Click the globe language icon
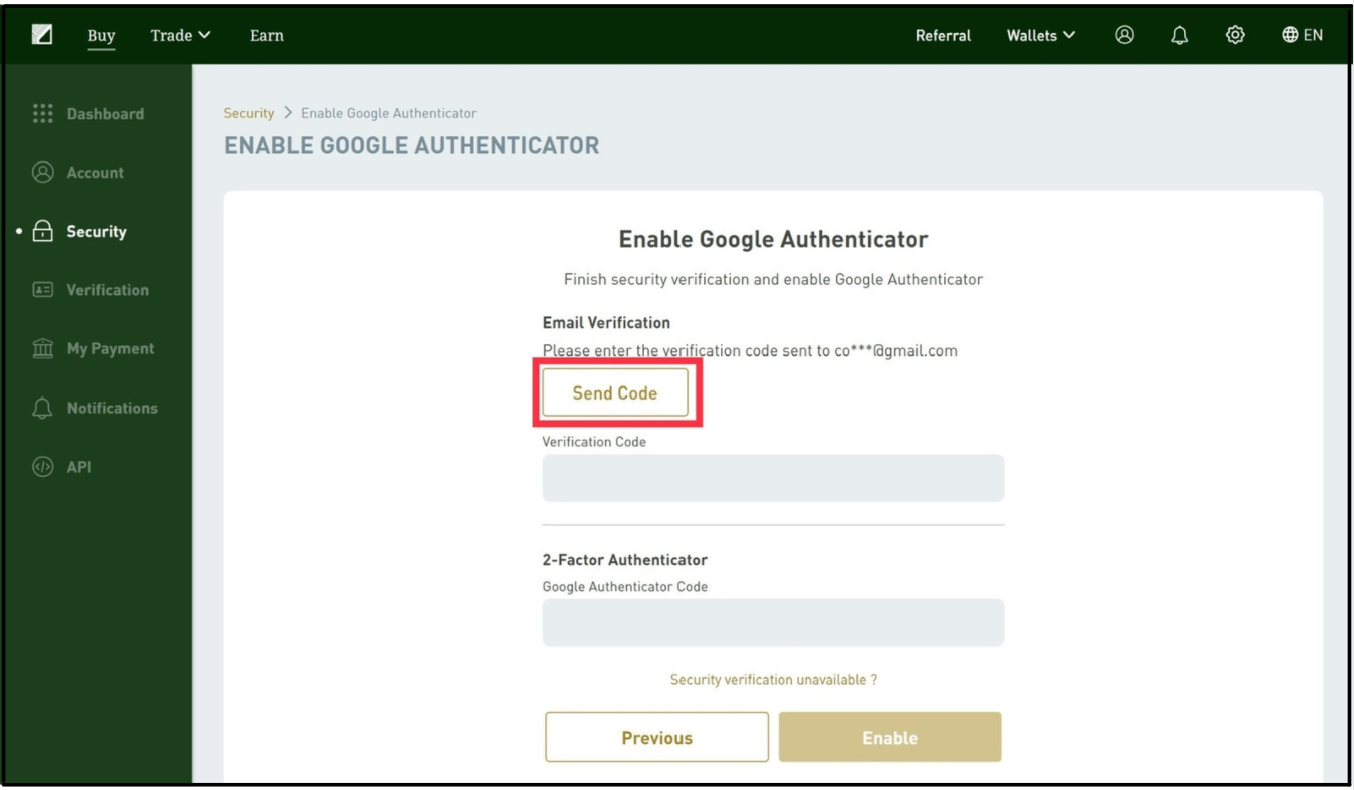This screenshot has height=790, width=1354. pyautogui.click(x=1290, y=35)
